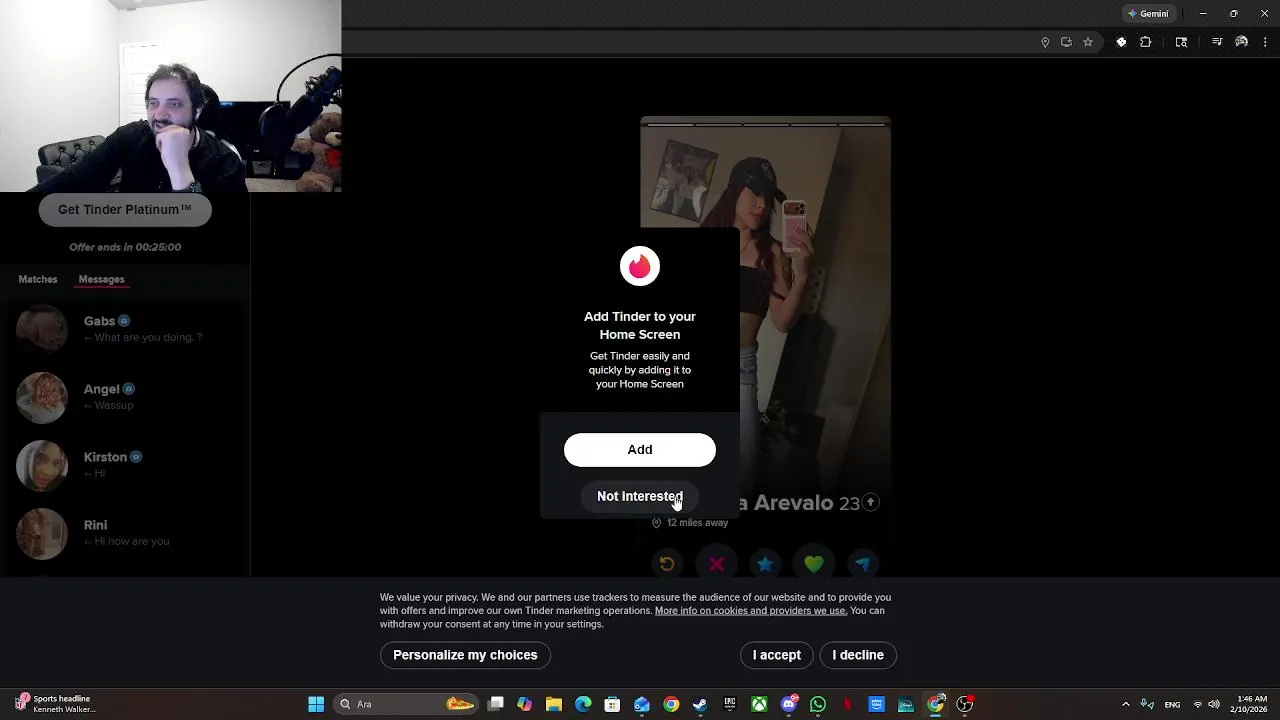Open profile info arrow next to age 23
This screenshot has width=1280, height=720.
[871, 502]
